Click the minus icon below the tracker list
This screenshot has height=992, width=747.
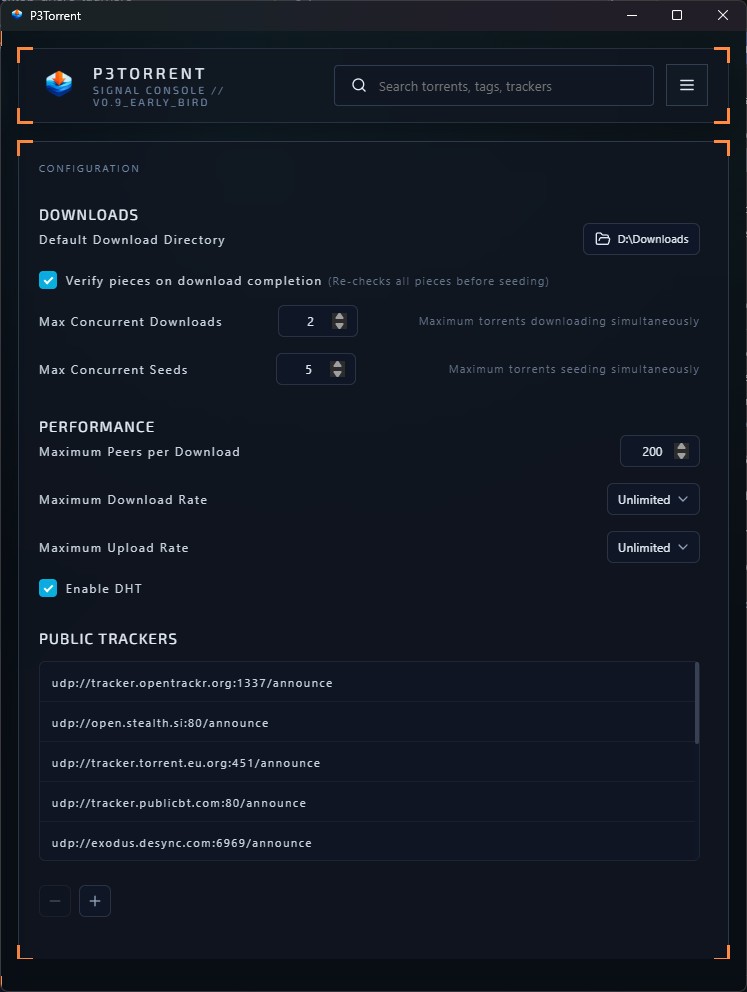[x=55, y=901]
